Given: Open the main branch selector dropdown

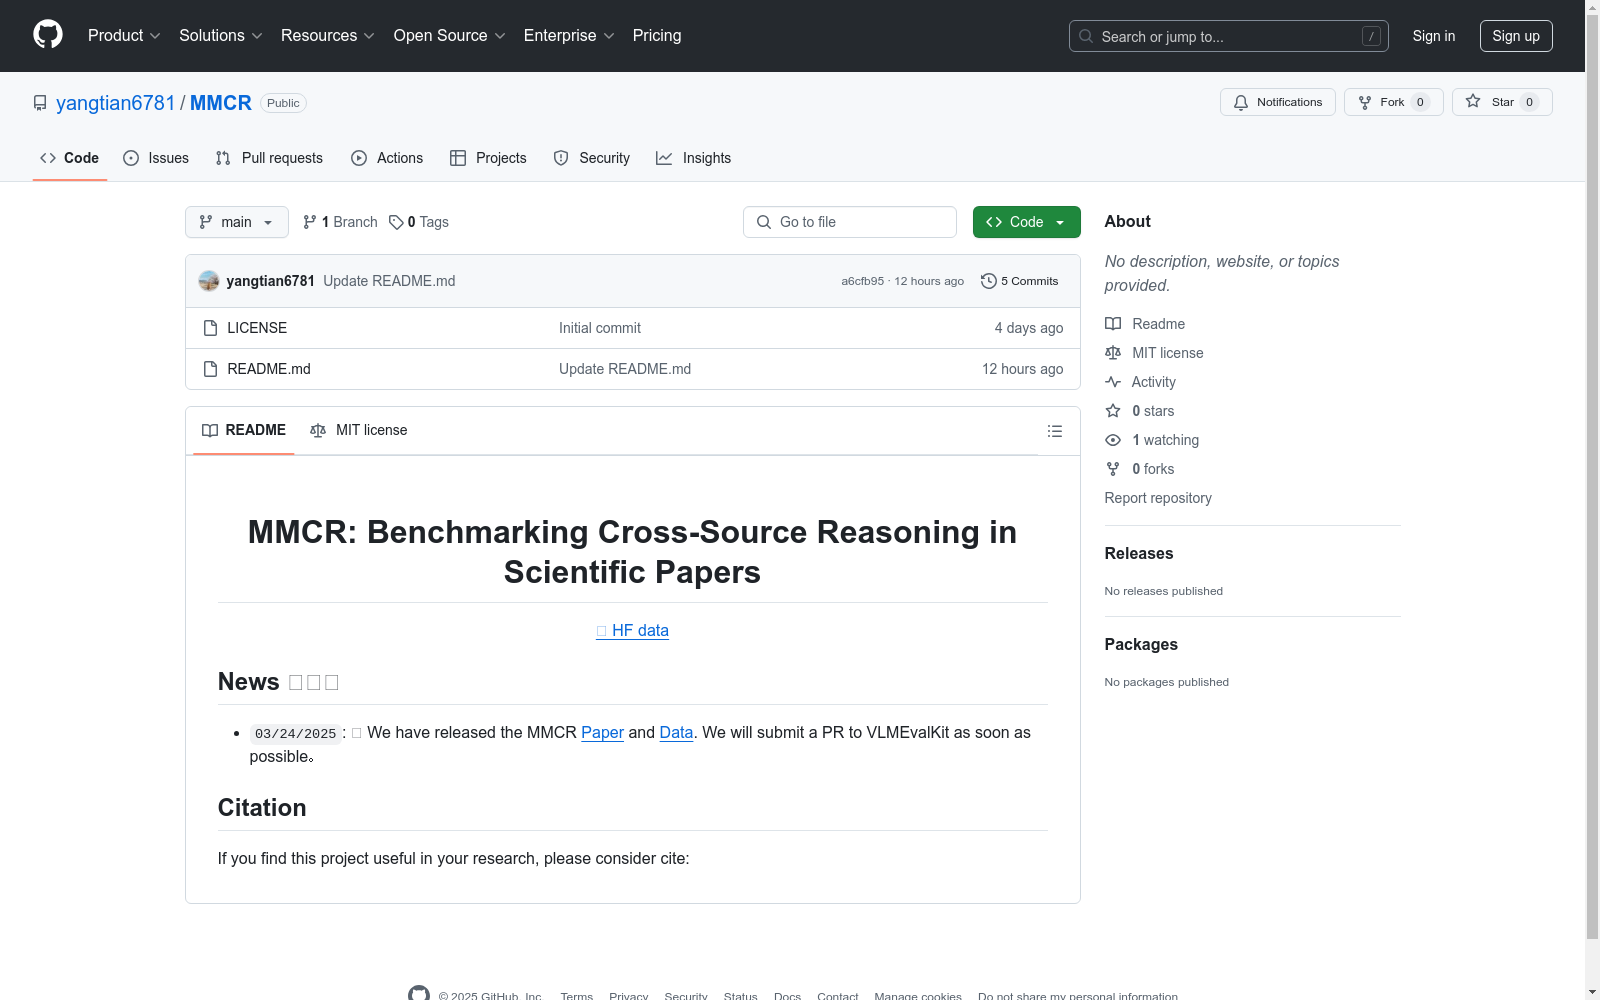Looking at the screenshot, I should tap(237, 222).
